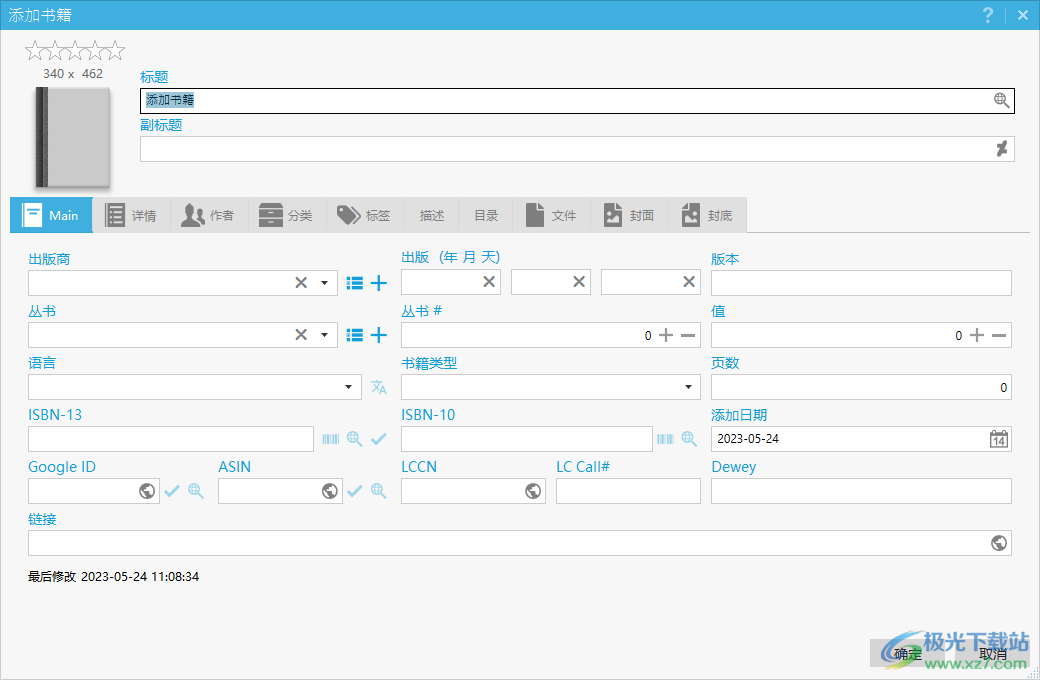Viewport: 1040px width, 680px height.
Task: Focus the 页数 input field
Action: (861, 387)
